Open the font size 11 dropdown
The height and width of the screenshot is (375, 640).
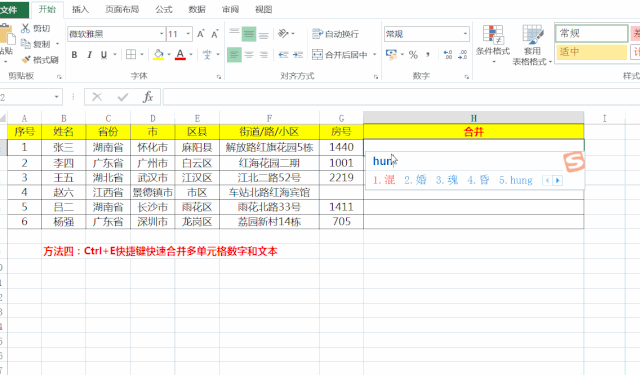click(188, 34)
